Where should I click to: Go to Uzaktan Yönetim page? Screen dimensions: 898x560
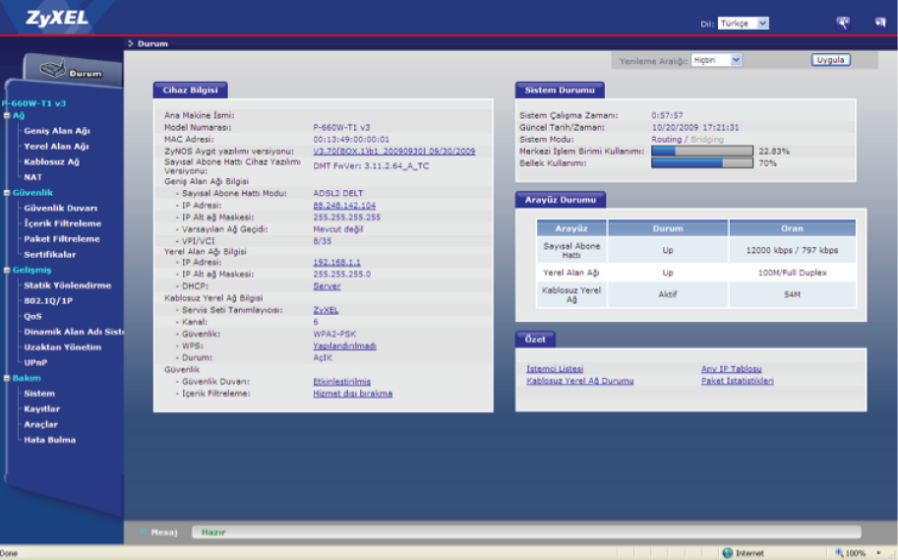(x=62, y=347)
